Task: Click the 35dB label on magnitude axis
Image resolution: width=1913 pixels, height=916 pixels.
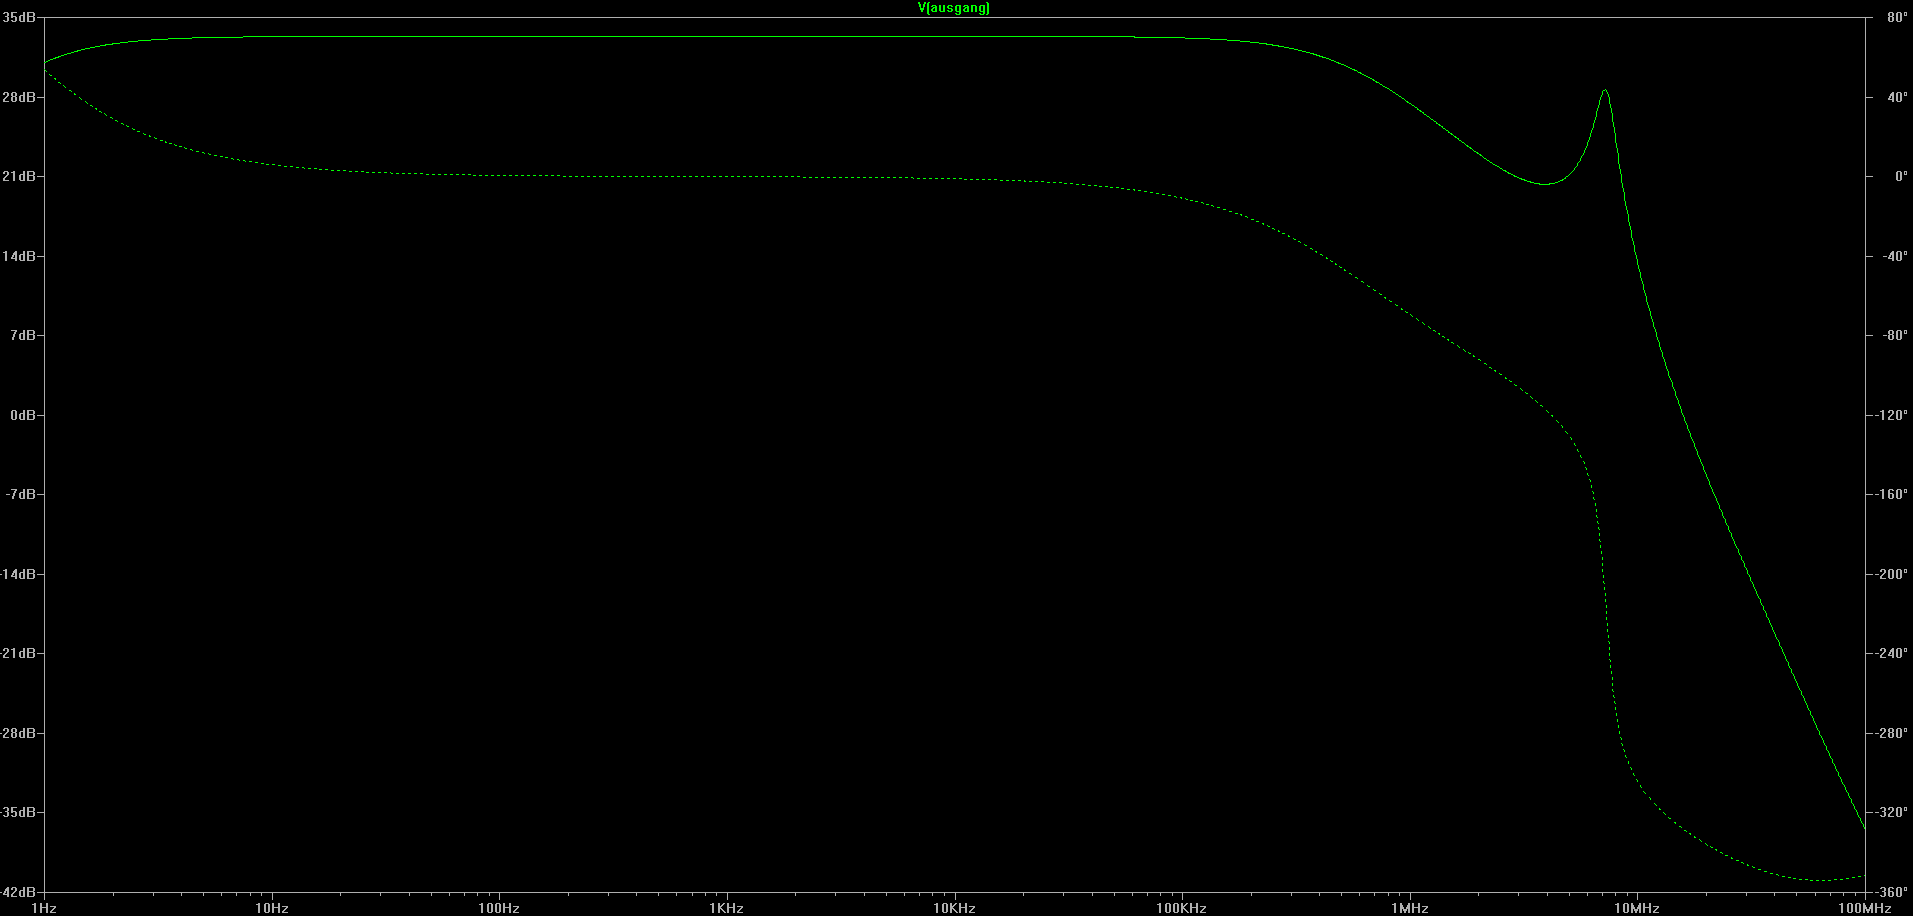Action: 19,18
